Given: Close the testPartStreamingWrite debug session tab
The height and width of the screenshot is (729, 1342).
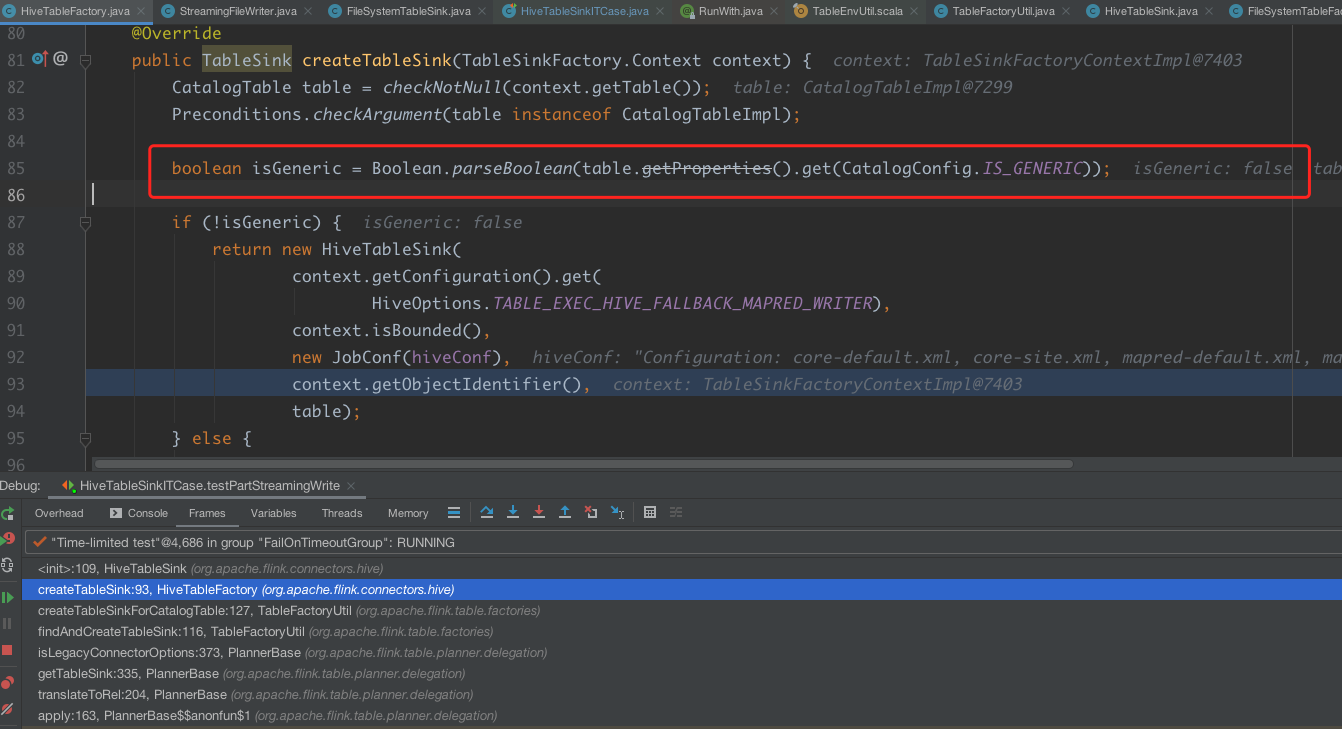Looking at the screenshot, I should coord(353,485).
